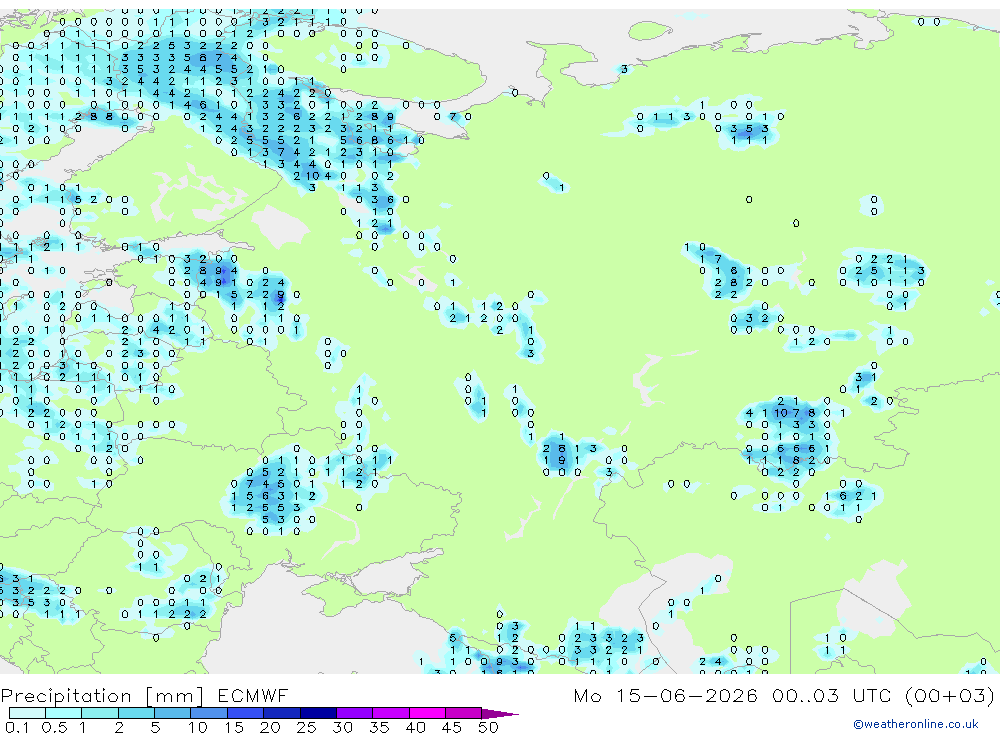1000x733 pixels.
Task: Click the 25–30 mm navy legend swatch
Action: point(318,713)
